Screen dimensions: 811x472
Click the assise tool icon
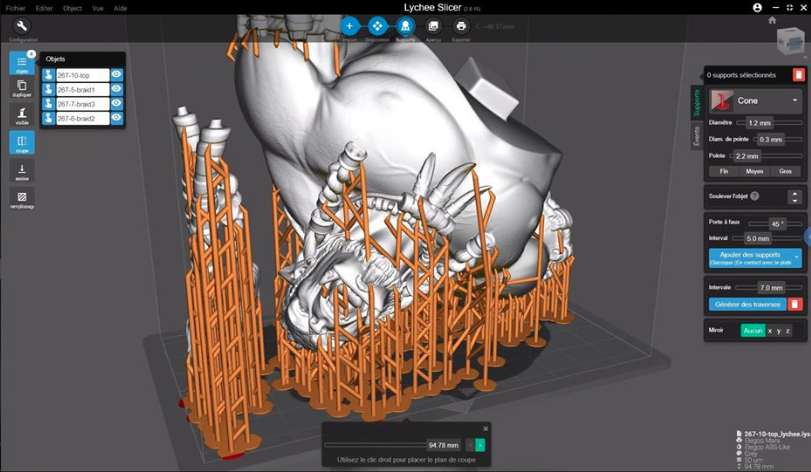coord(22,170)
